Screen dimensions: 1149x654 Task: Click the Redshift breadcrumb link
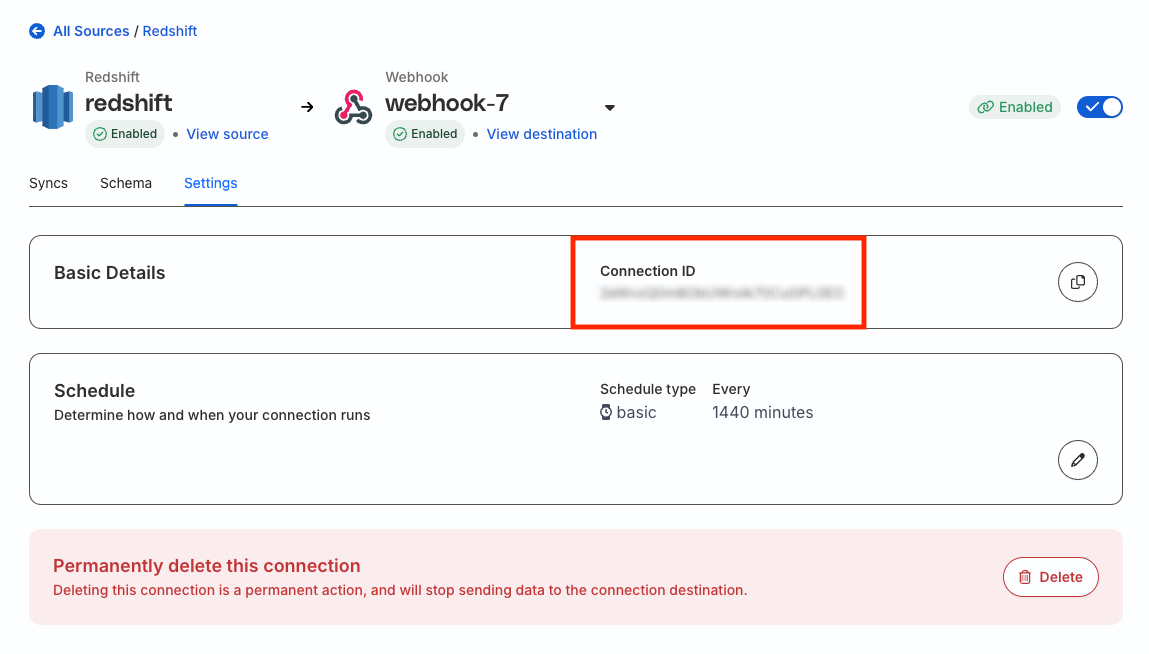pyautogui.click(x=170, y=31)
